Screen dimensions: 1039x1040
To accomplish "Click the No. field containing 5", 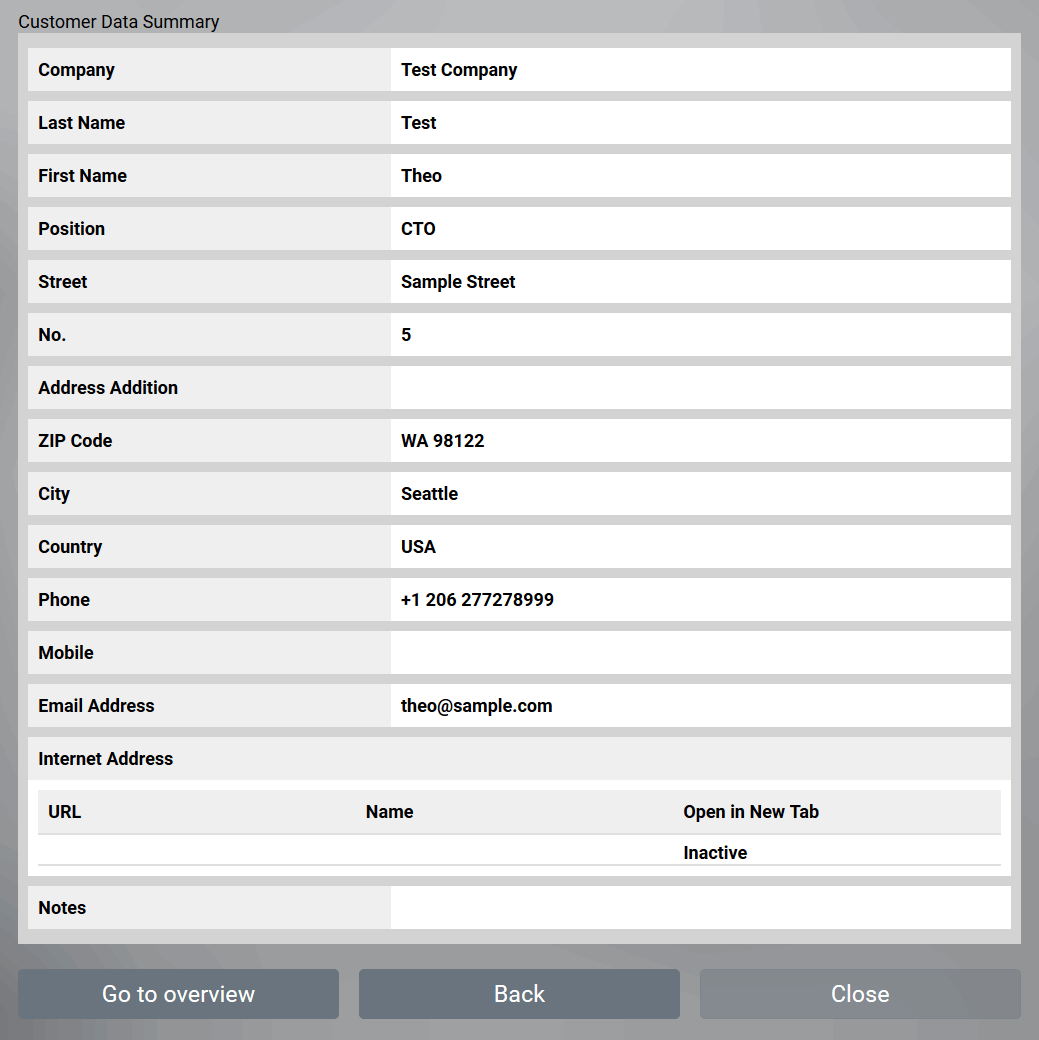I will tap(700, 334).
